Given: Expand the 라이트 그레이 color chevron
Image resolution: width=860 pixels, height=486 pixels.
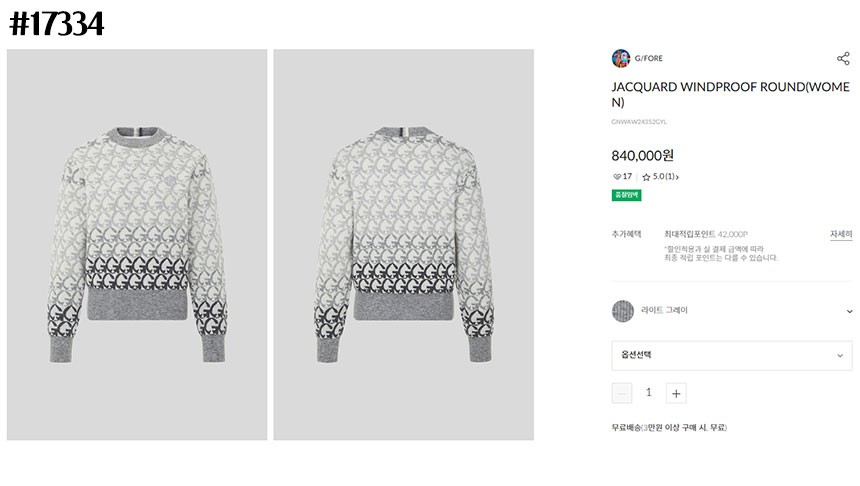Looking at the screenshot, I should [849, 311].
